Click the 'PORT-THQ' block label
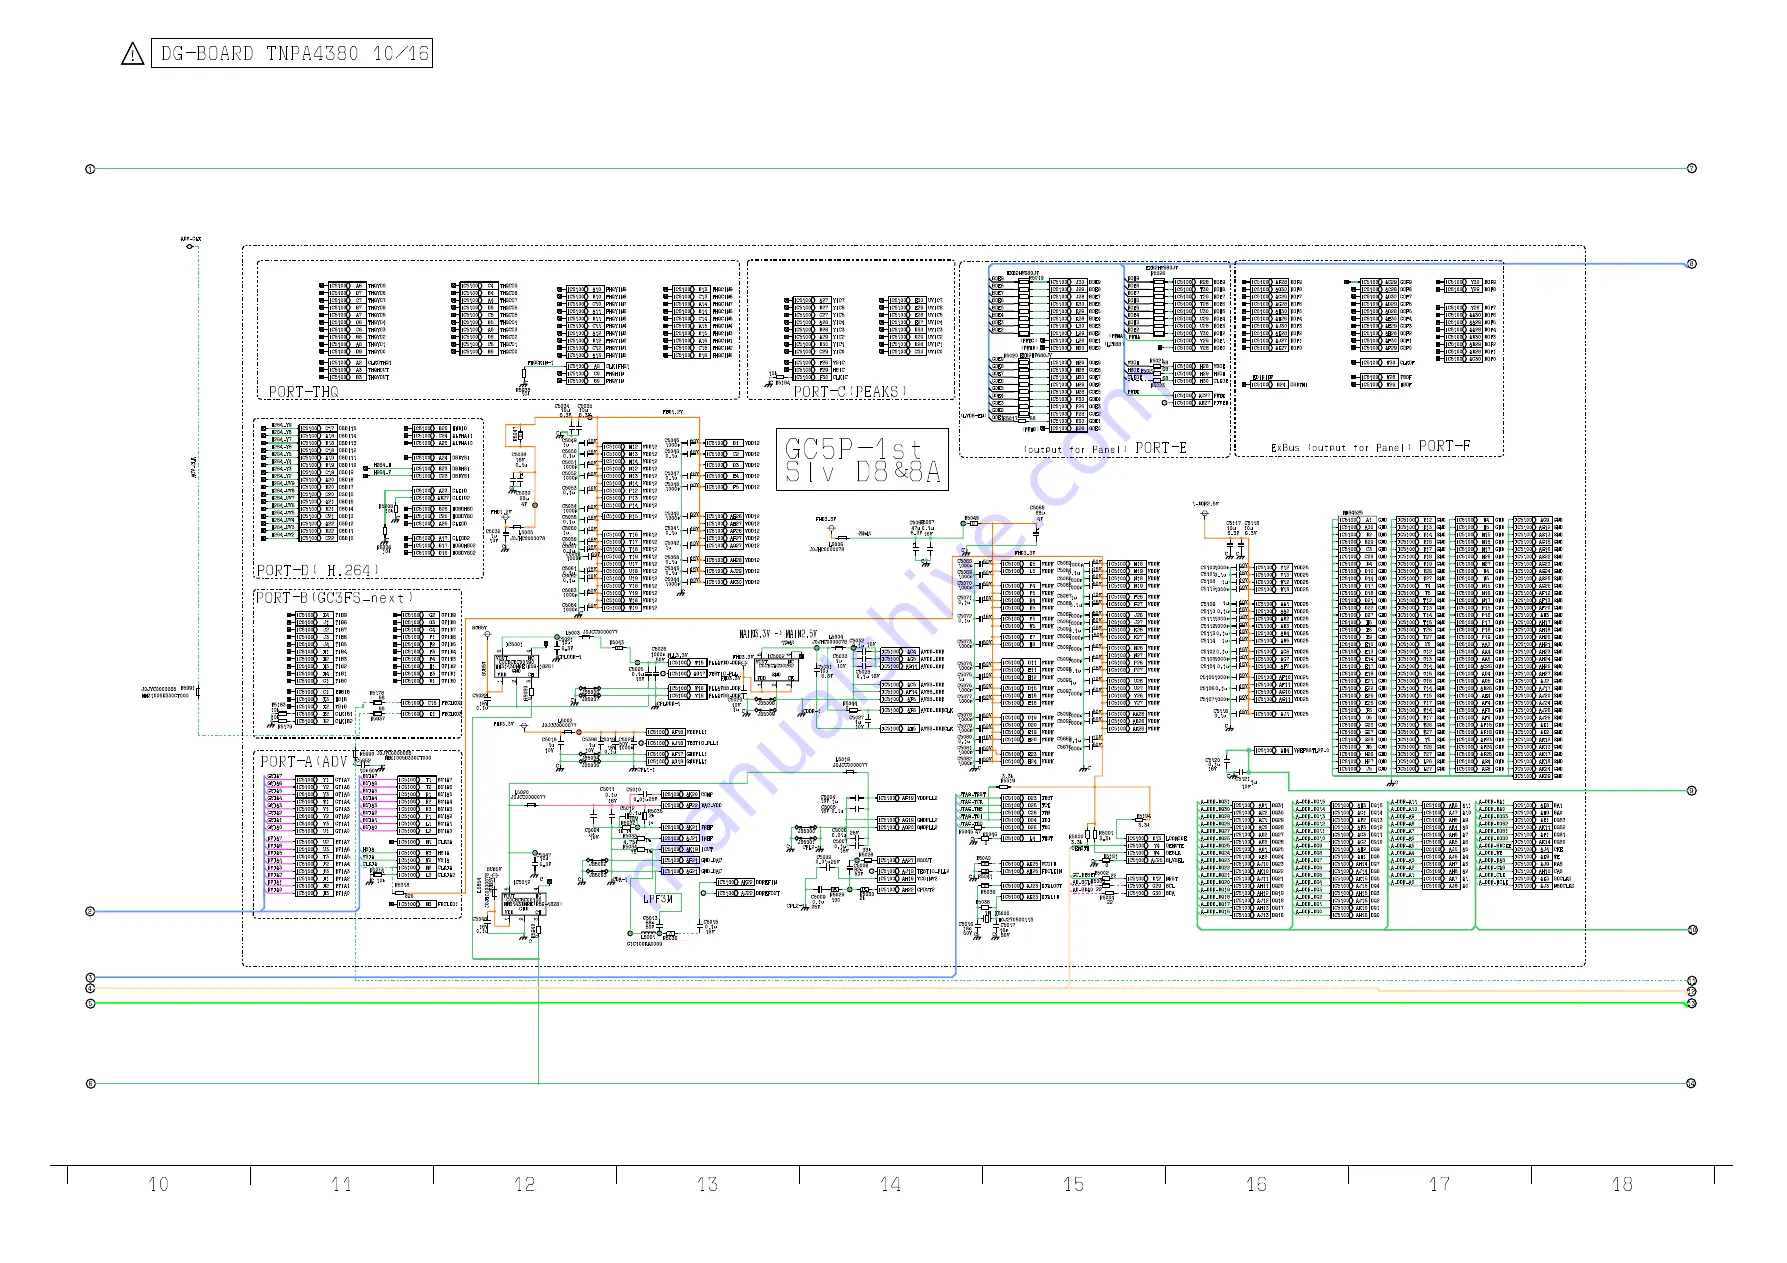1787x1263 pixels. coord(304,392)
